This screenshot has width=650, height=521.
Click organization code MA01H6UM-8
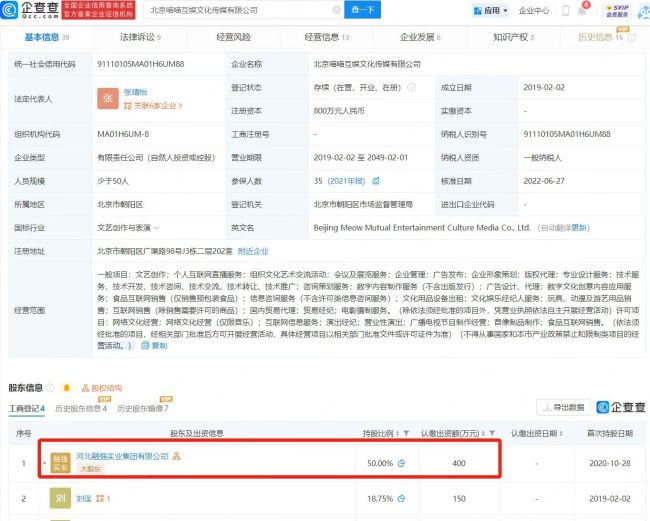click(123, 134)
